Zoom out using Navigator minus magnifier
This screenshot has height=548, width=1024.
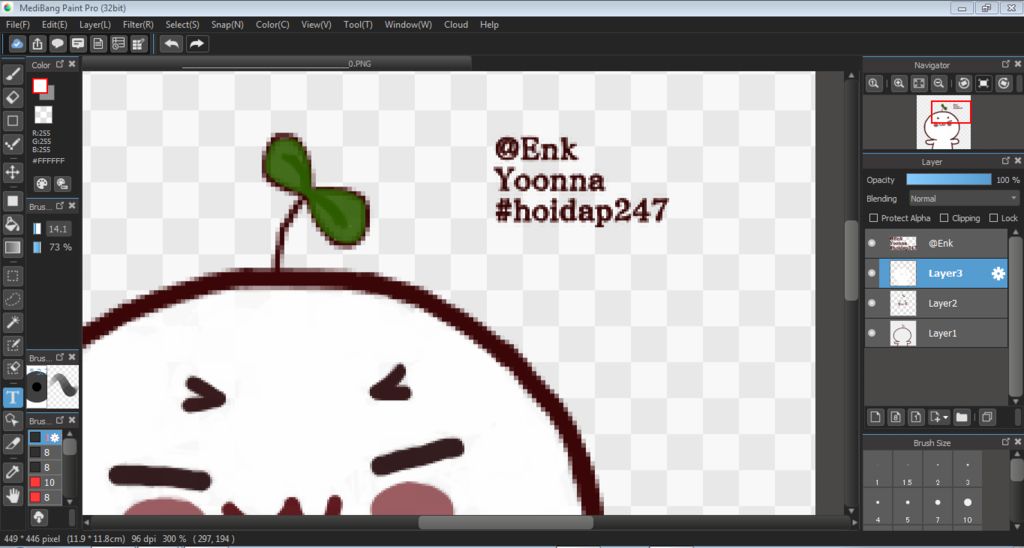coord(939,83)
